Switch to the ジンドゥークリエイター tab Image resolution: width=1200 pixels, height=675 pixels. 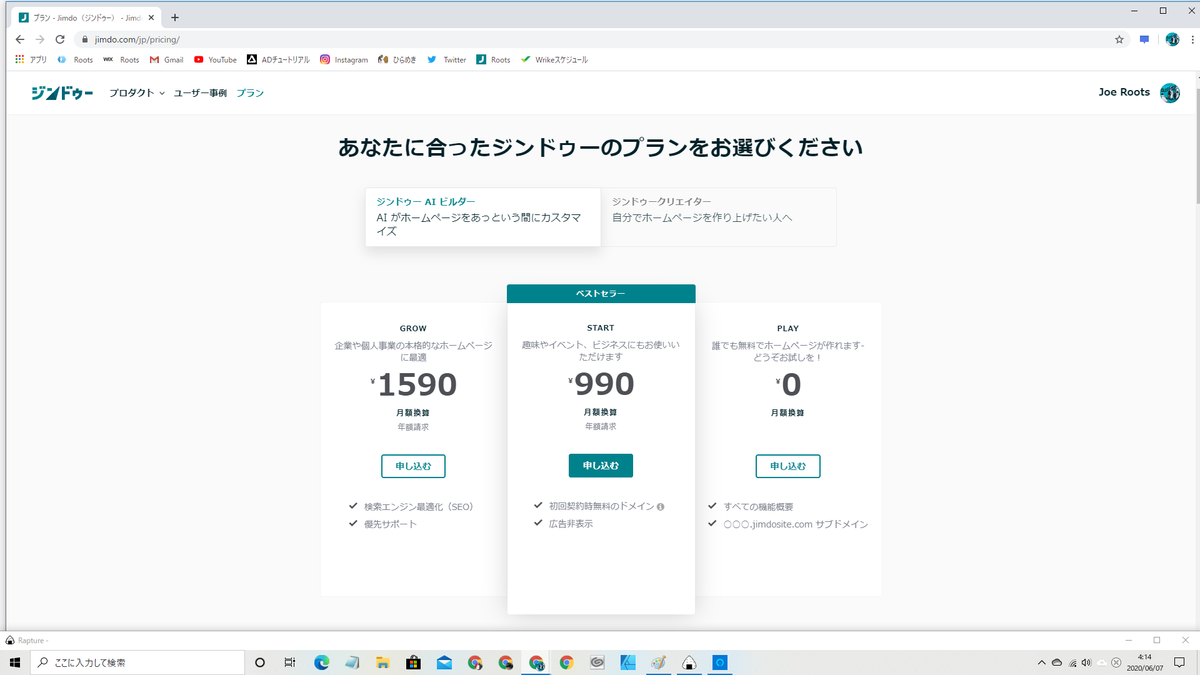coord(719,217)
